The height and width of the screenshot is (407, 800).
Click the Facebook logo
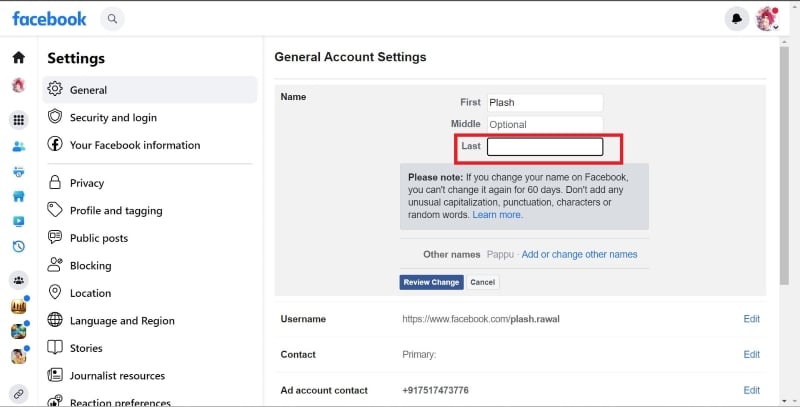49,19
